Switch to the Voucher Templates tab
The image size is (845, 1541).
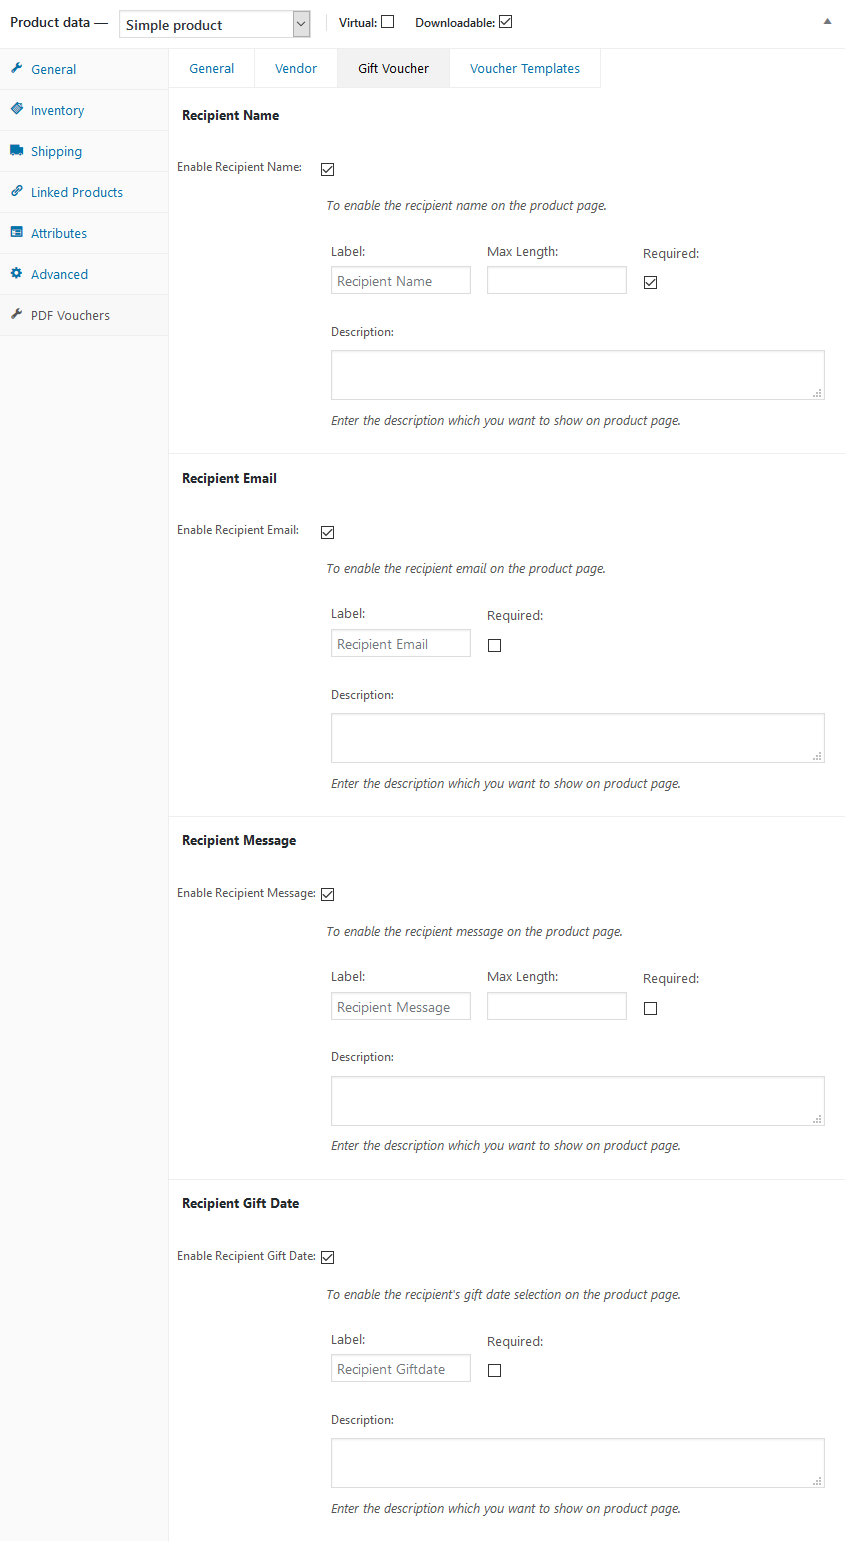point(525,69)
